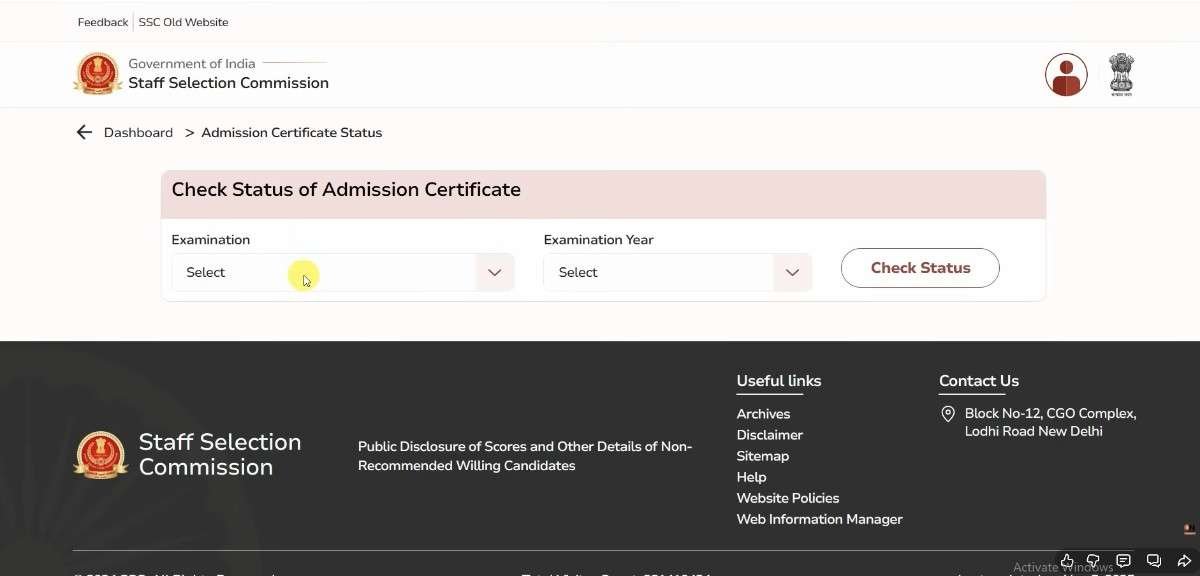This screenshot has height=576, width=1200.
Task: Click the thumbs up icon
Action: pyautogui.click(x=1067, y=561)
